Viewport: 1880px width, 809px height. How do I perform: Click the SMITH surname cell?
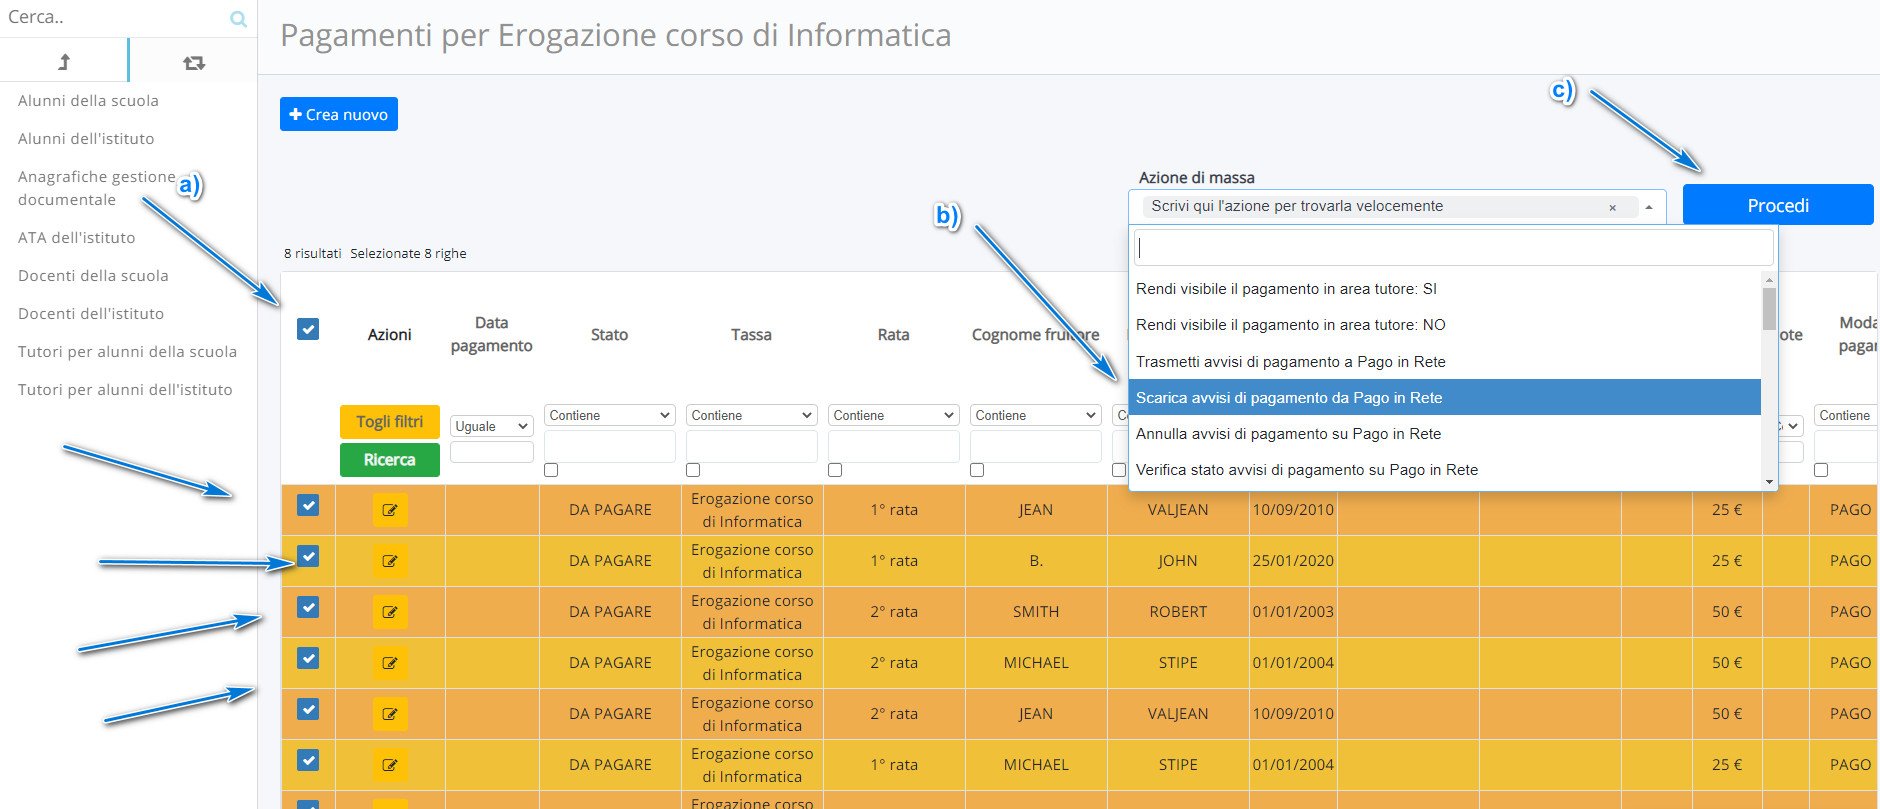(x=1035, y=612)
